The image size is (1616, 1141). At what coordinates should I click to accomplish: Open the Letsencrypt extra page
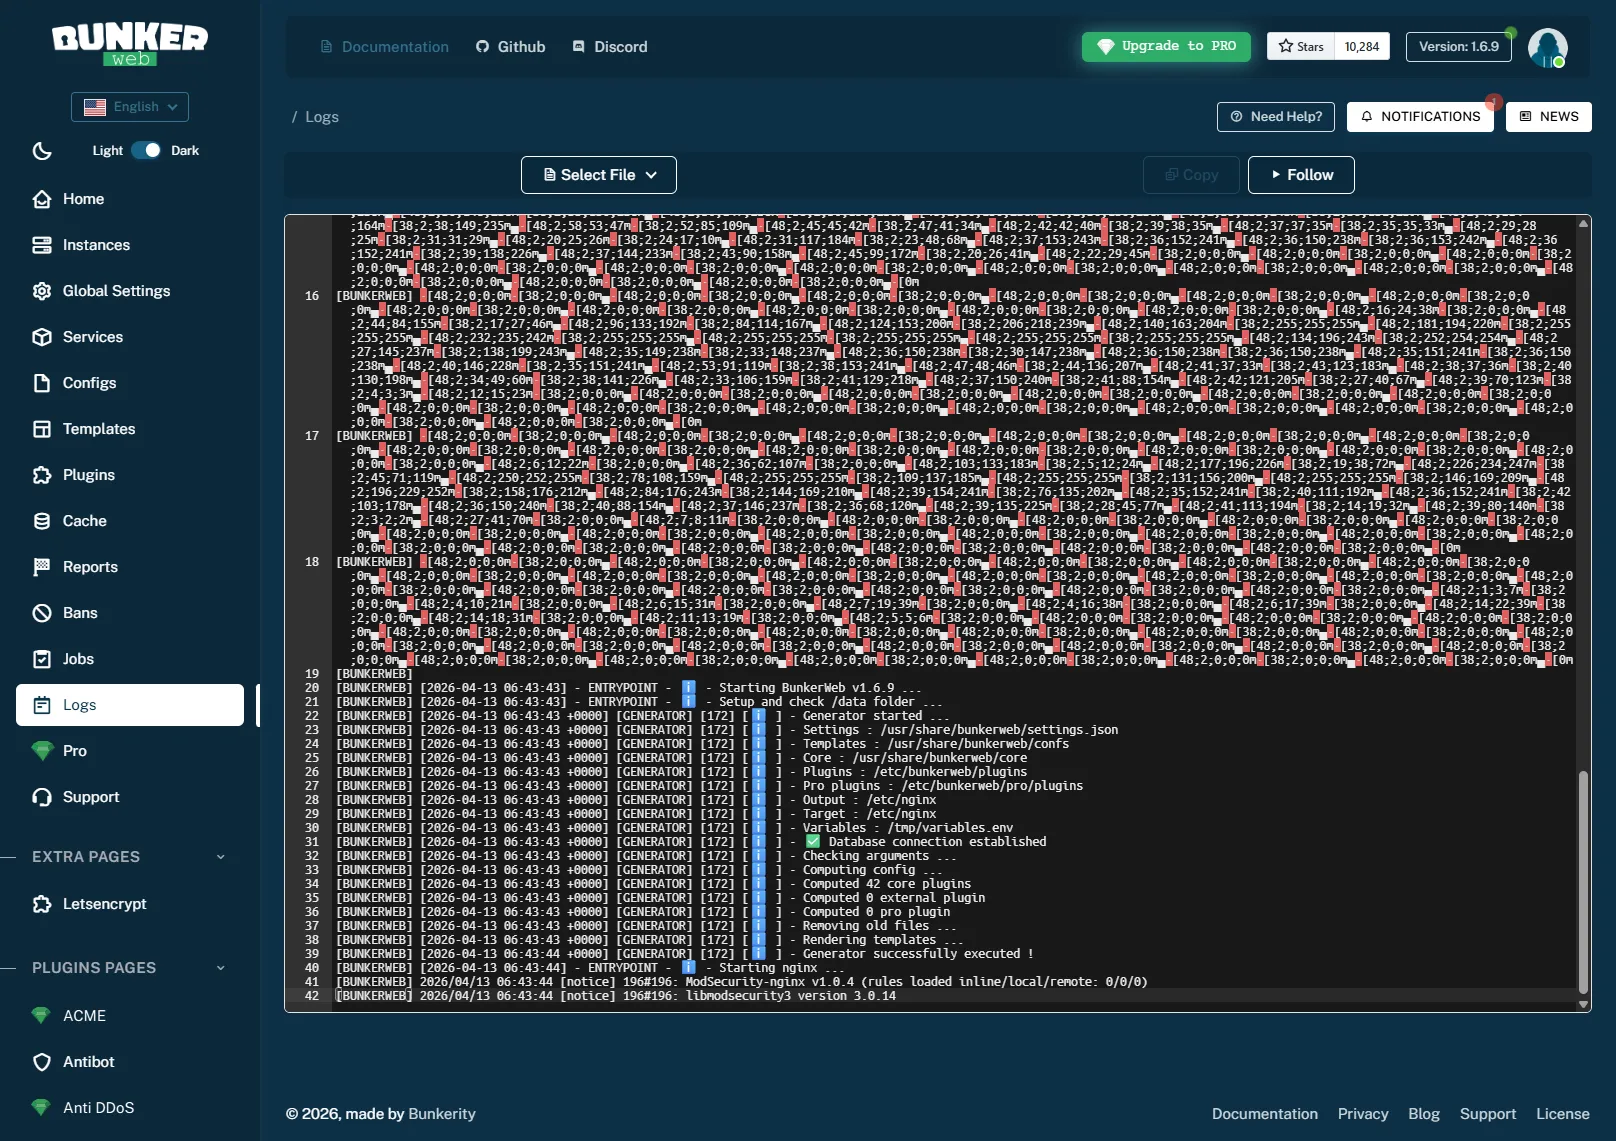tap(103, 903)
